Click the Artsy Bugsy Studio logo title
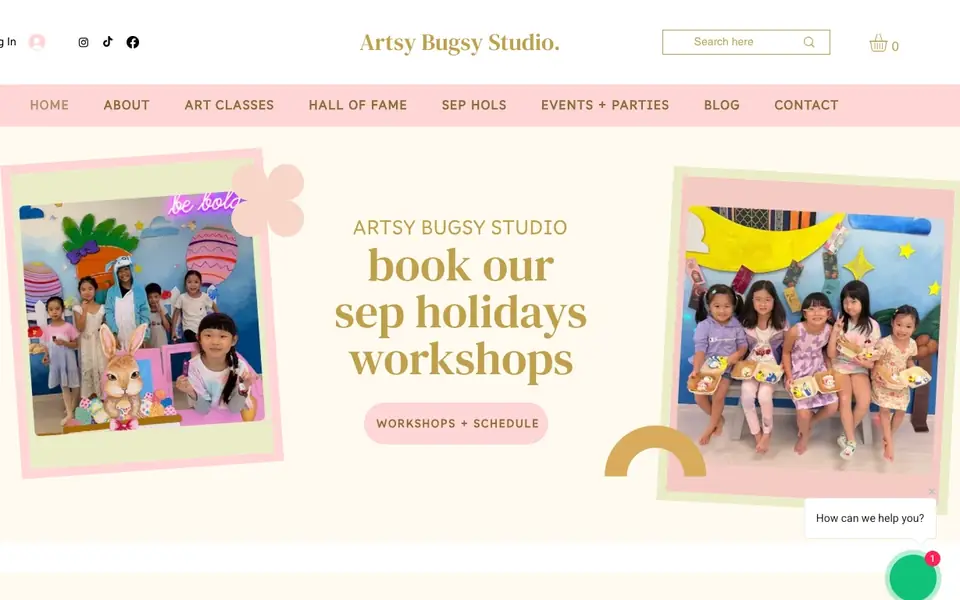Screen dimensions: 960x600 [x=460, y=43]
